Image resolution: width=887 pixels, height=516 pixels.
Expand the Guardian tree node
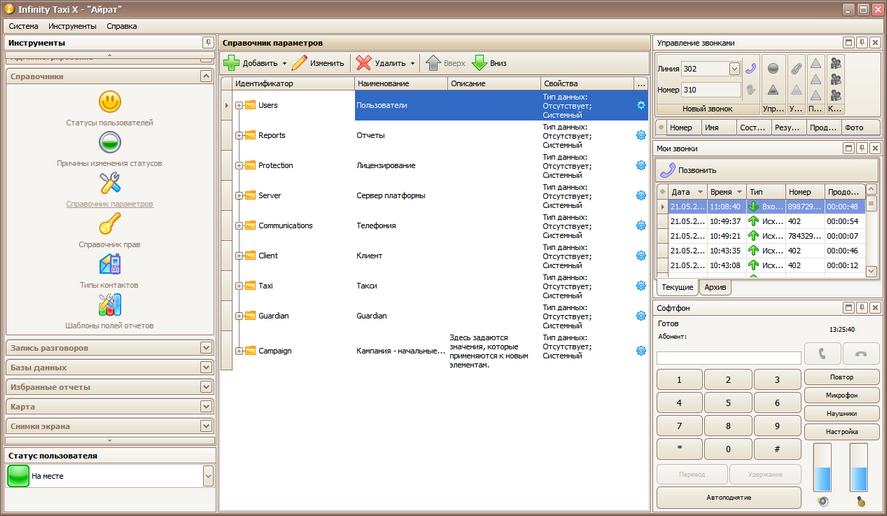[239, 316]
